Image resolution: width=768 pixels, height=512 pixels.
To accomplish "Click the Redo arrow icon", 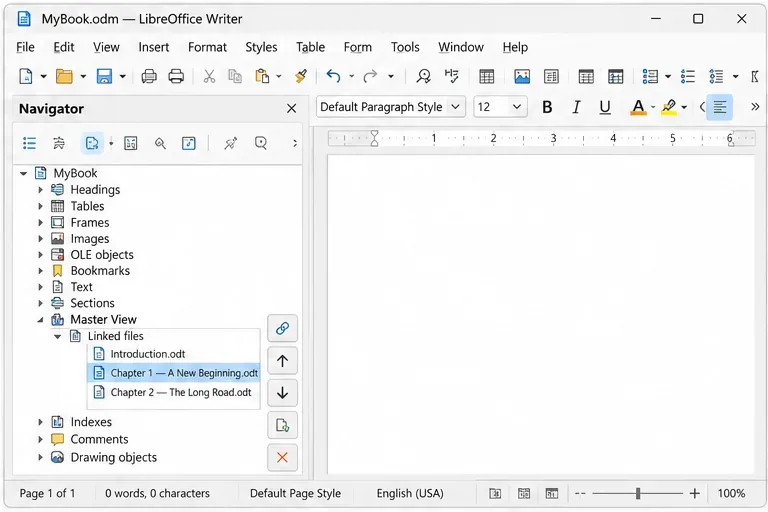I will (370, 76).
